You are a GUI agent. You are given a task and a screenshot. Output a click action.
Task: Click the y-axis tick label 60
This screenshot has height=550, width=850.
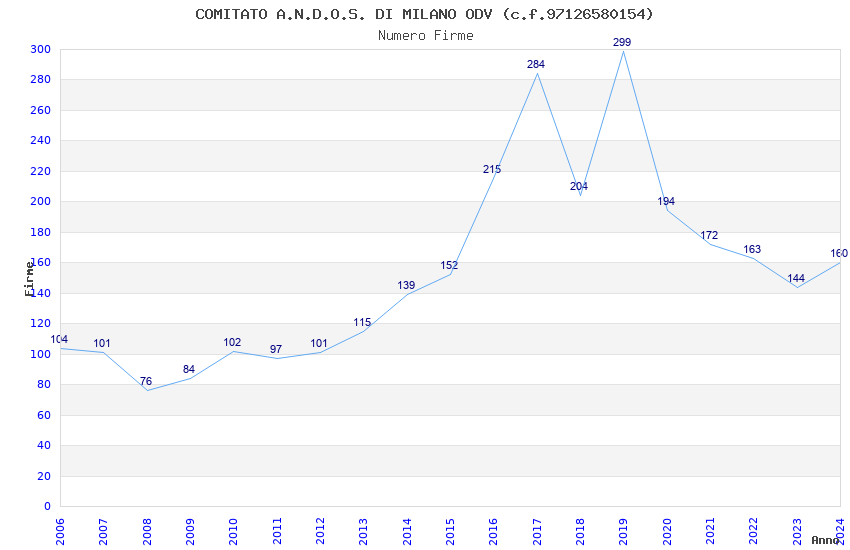pos(44,415)
